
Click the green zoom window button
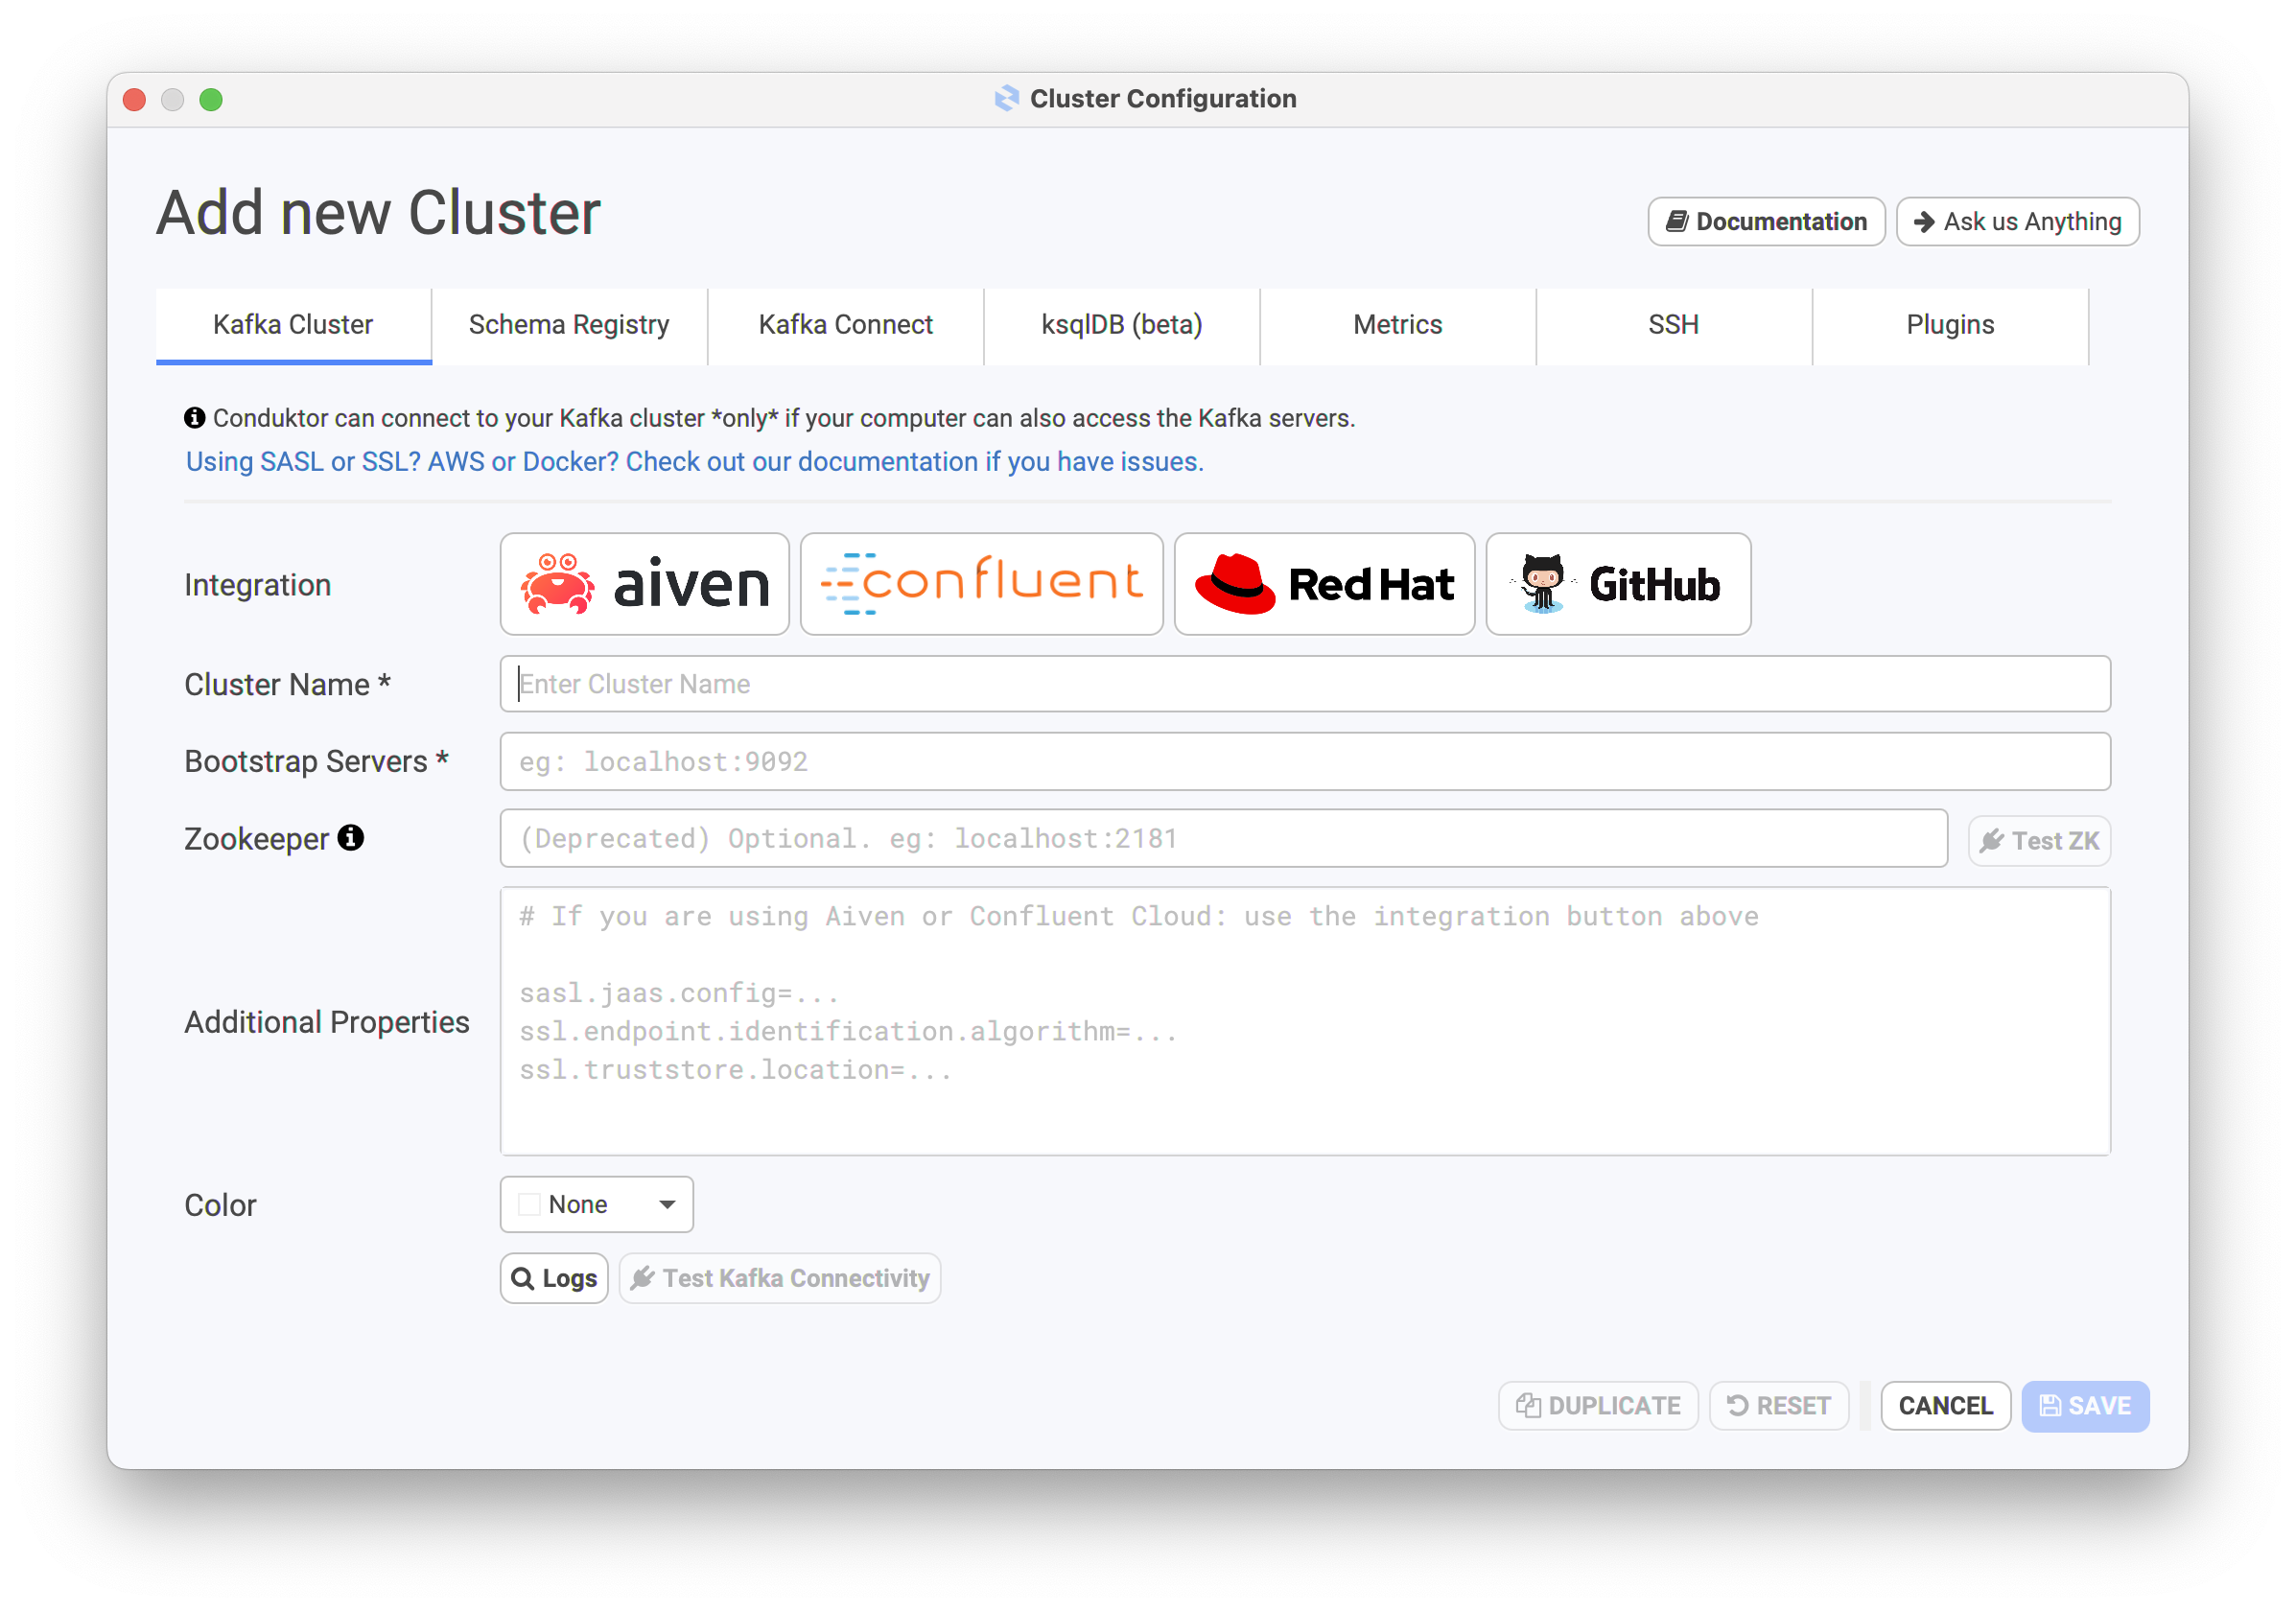click(x=211, y=99)
